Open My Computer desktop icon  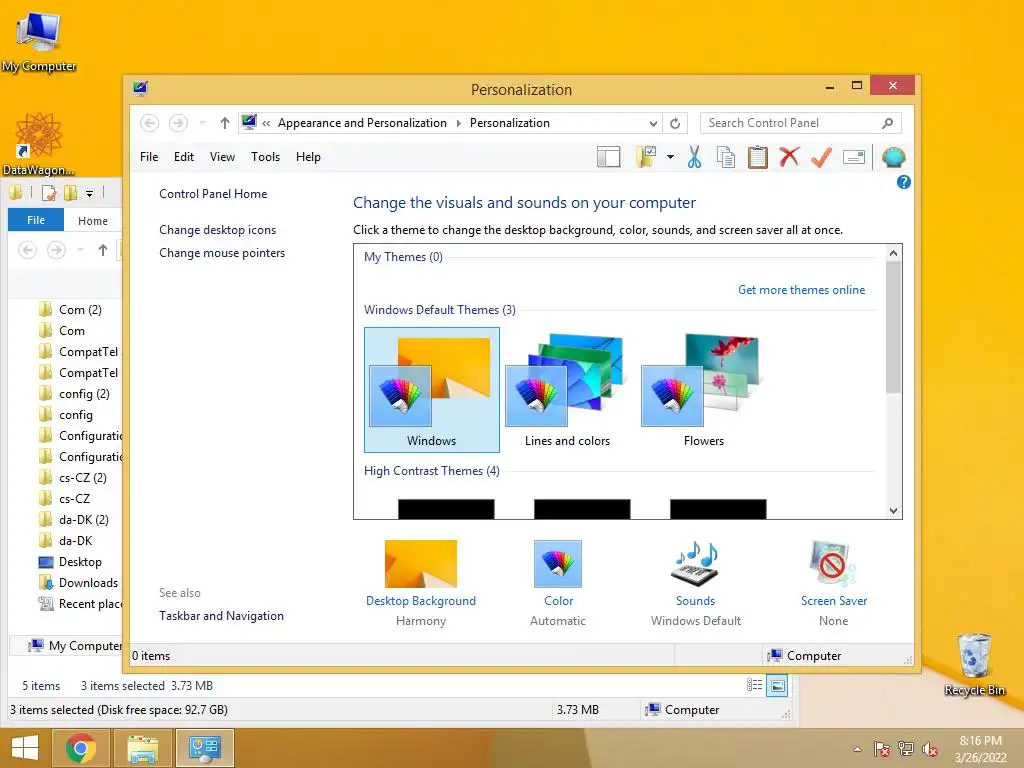coord(39,40)
